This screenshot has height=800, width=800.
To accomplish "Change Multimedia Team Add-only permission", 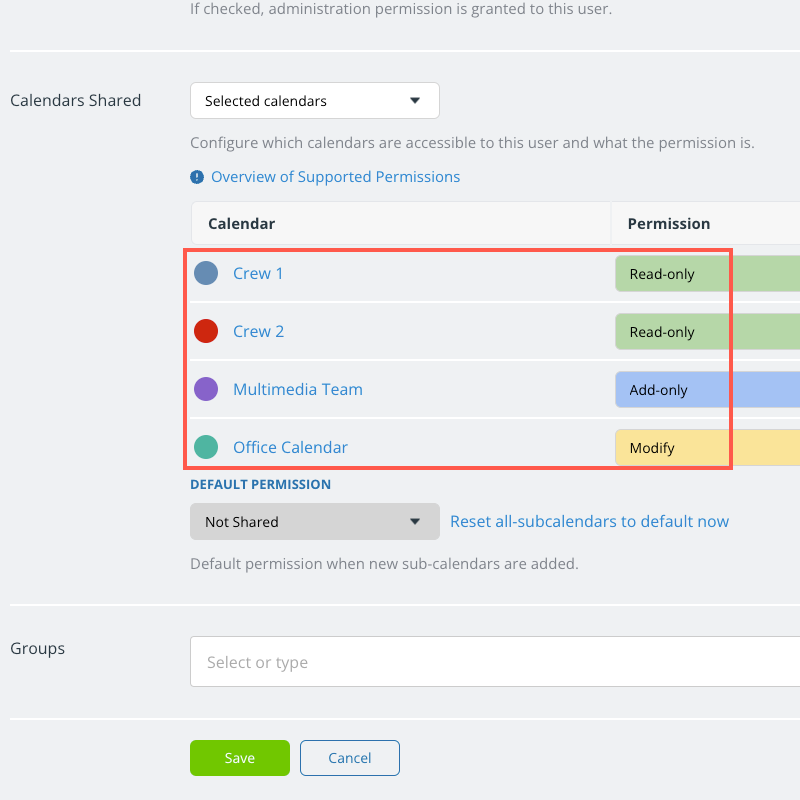I will point(708,390).
